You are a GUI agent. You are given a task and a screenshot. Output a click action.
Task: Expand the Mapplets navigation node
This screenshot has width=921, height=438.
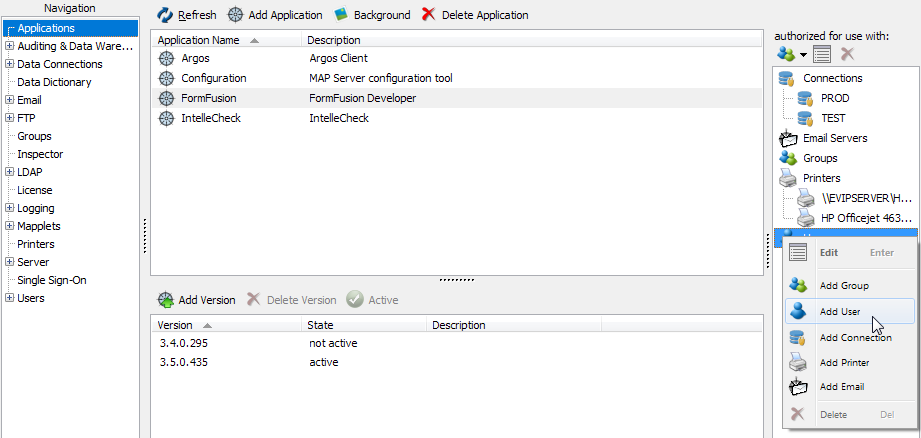point(9,226)
